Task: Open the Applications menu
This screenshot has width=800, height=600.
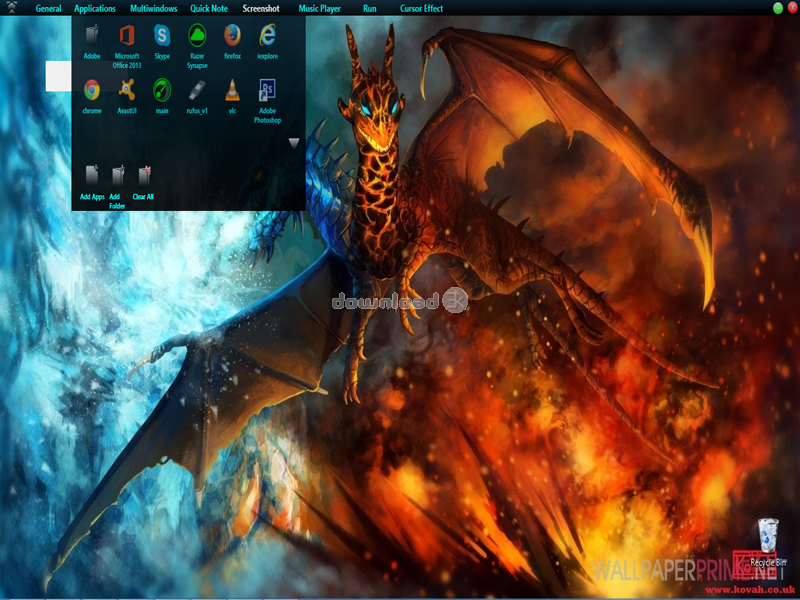Action: 95,8
